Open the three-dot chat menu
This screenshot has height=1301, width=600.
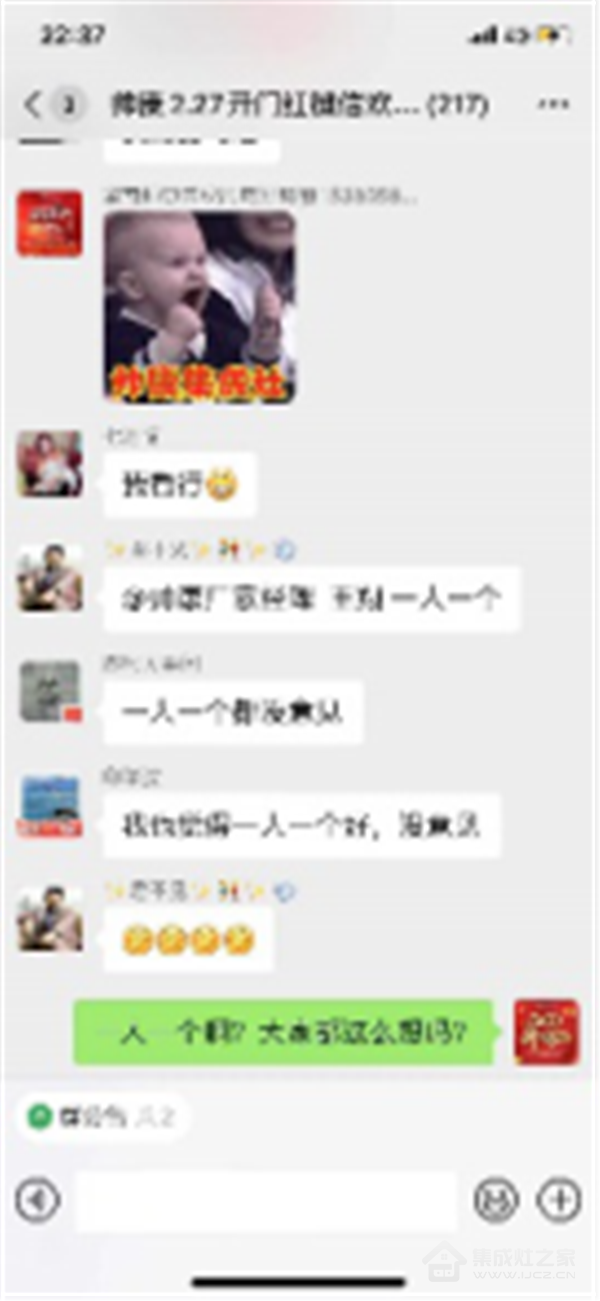point(553,104)
